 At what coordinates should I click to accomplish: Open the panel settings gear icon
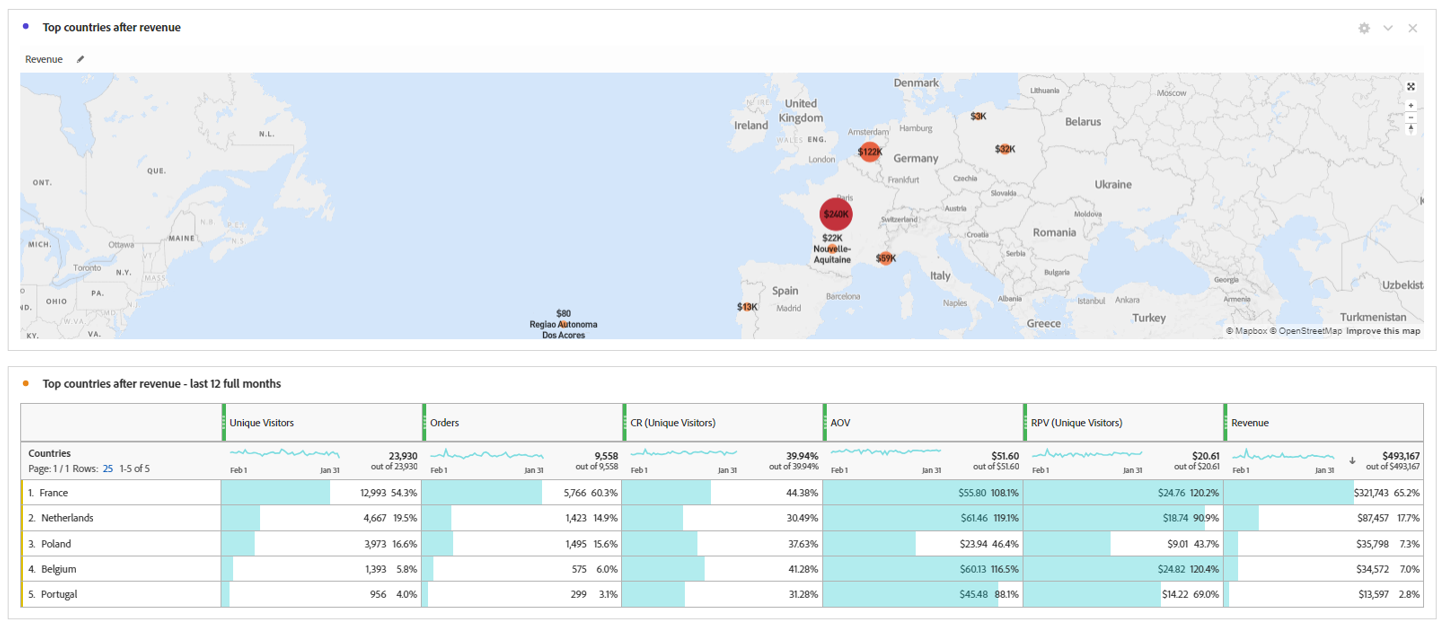[1363, 28]
